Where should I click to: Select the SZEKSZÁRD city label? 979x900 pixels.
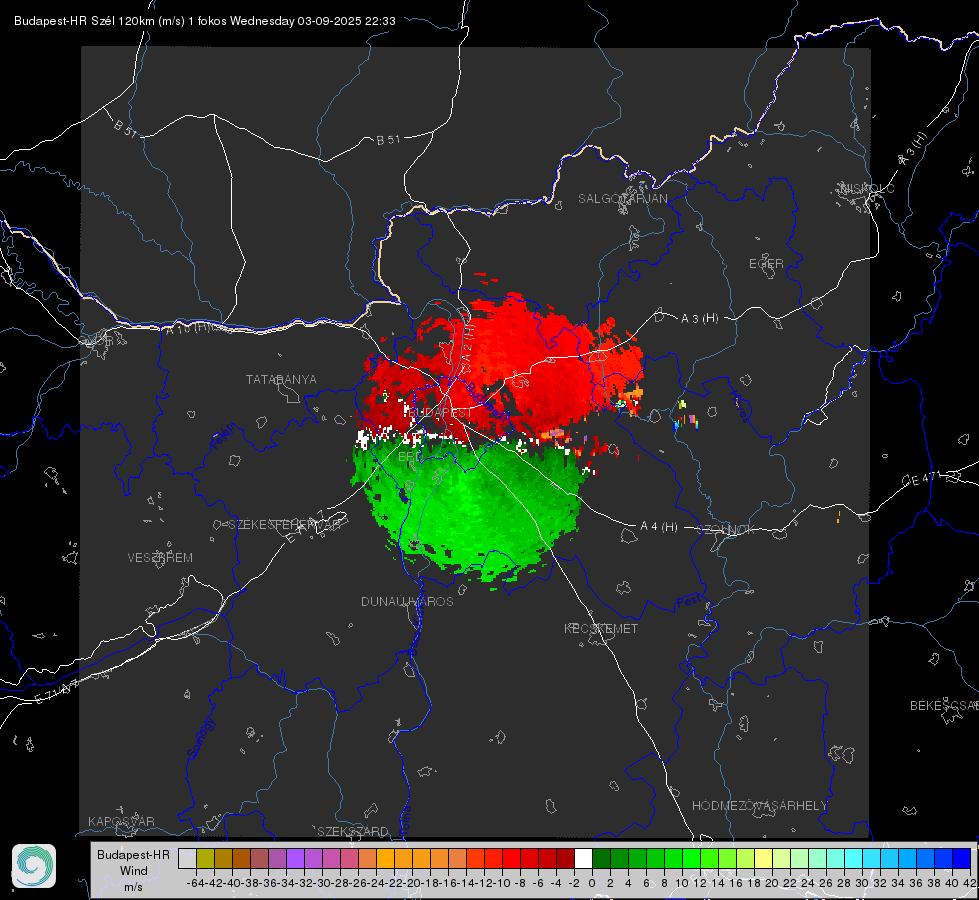(x=353, y=831)
